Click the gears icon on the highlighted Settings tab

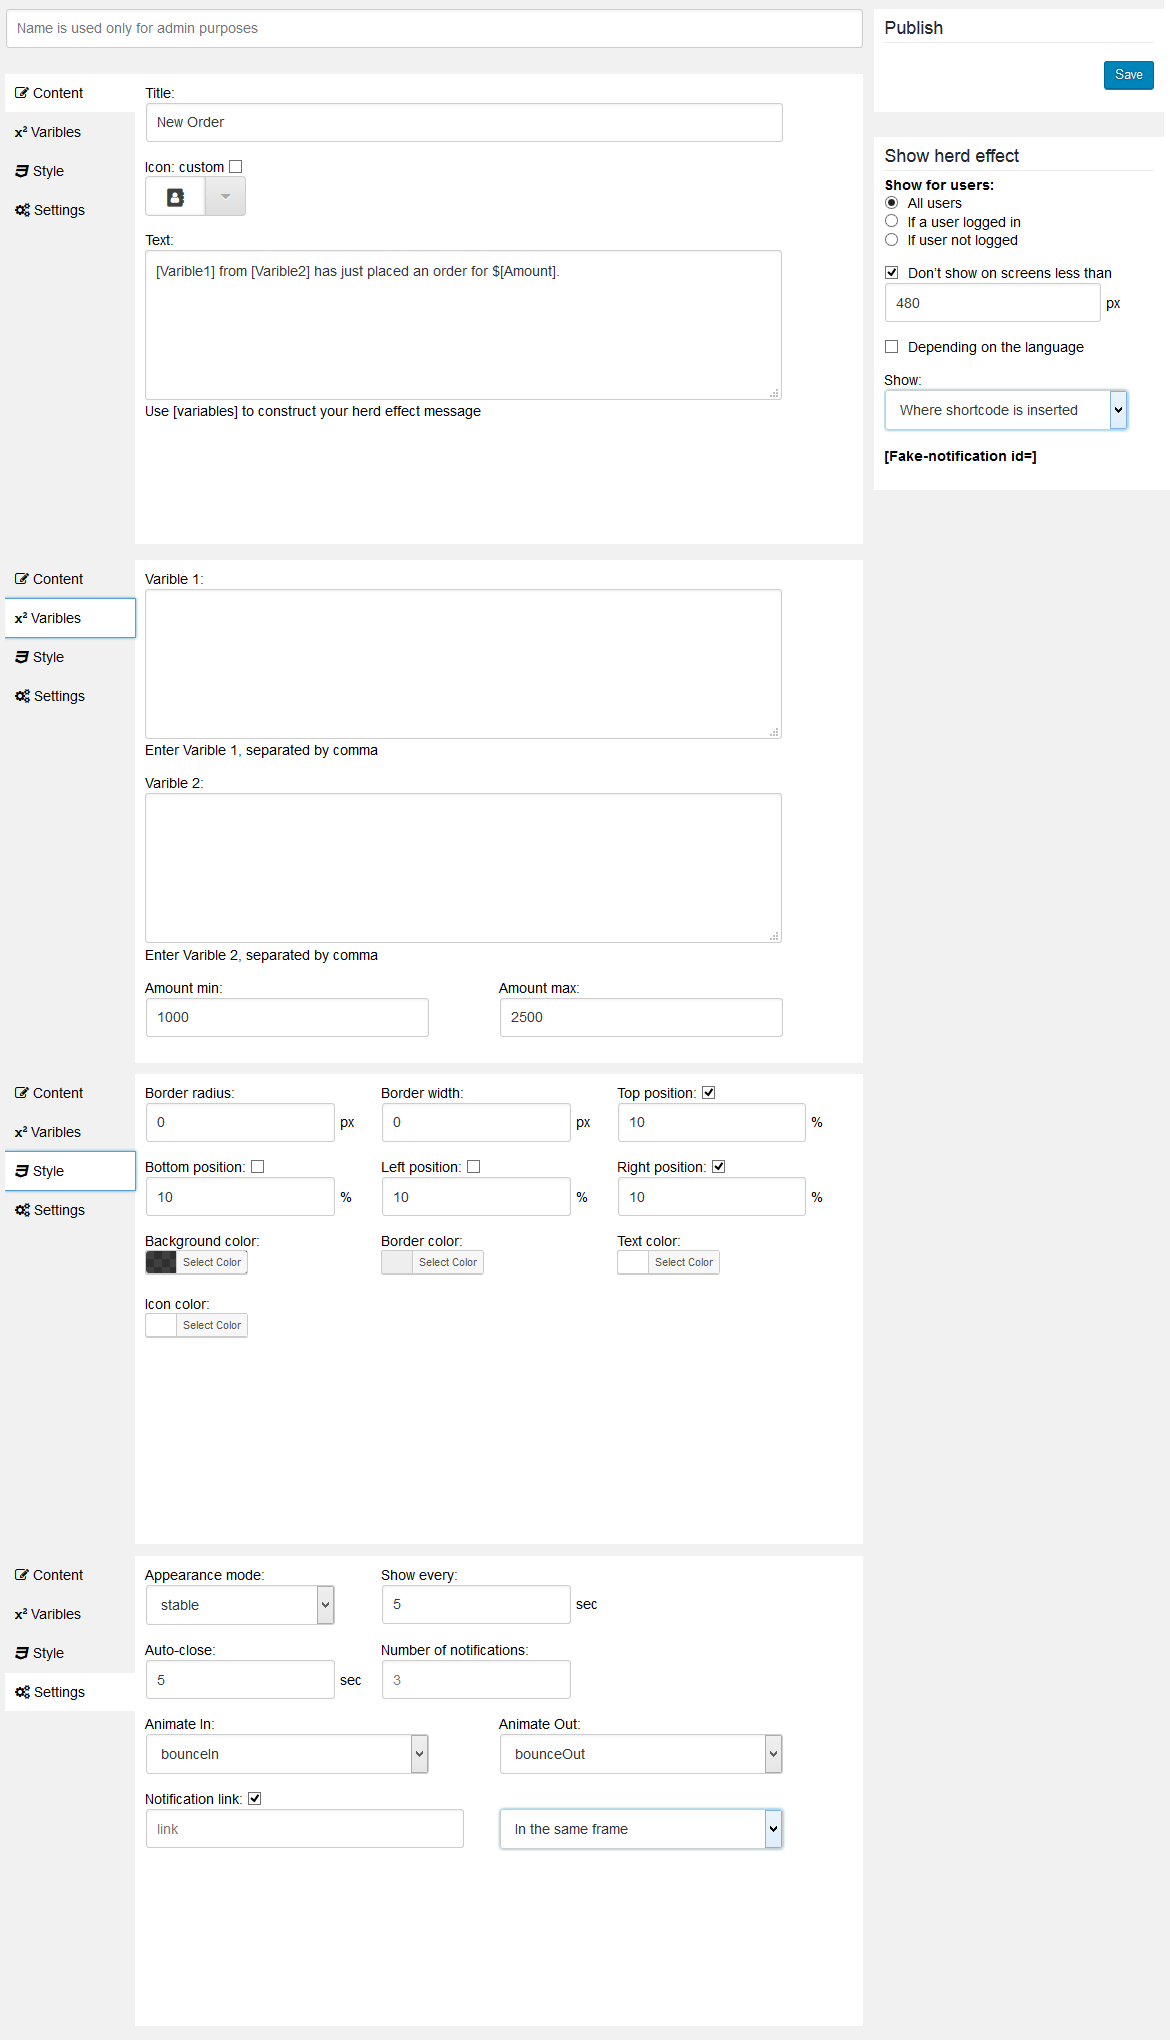22,1692
